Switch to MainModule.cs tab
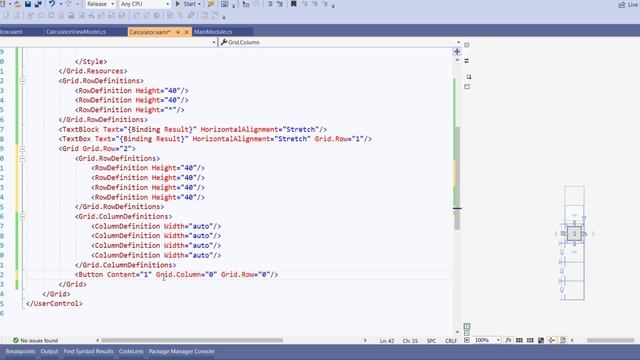The image size is (640, 360). coord(213,32)
